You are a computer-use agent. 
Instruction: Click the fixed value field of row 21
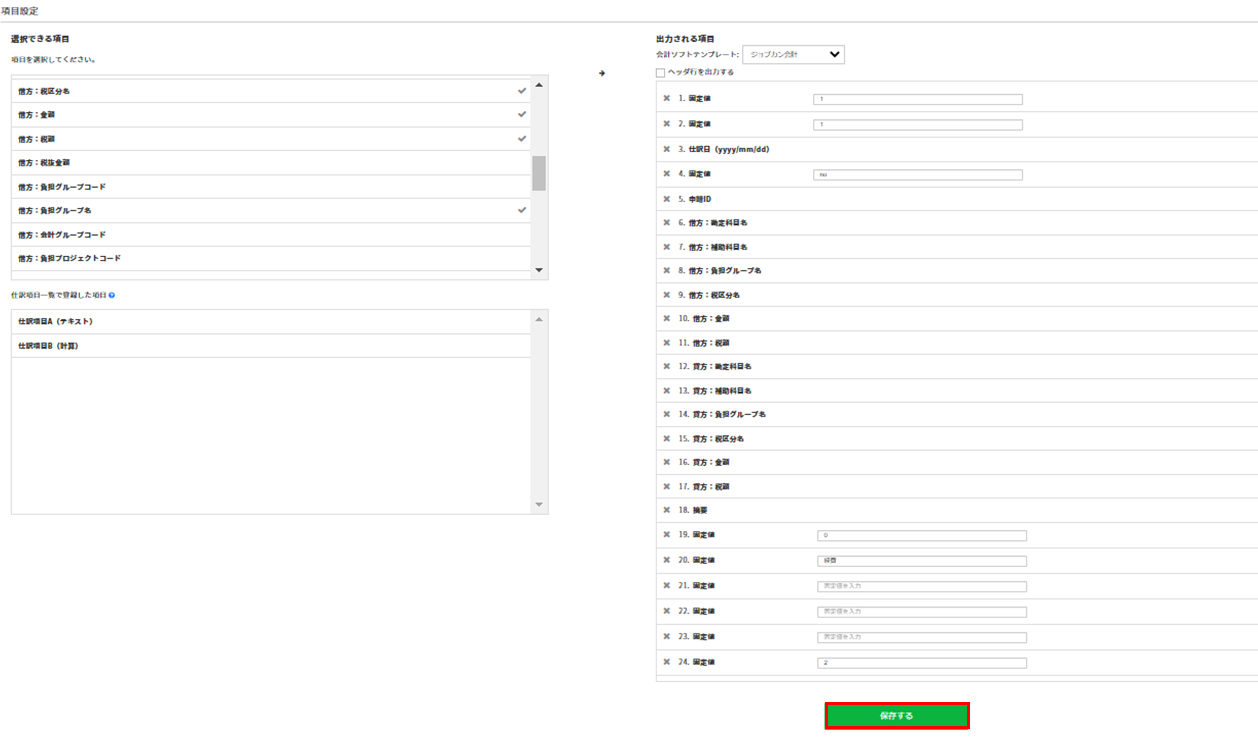coord(921,586)
